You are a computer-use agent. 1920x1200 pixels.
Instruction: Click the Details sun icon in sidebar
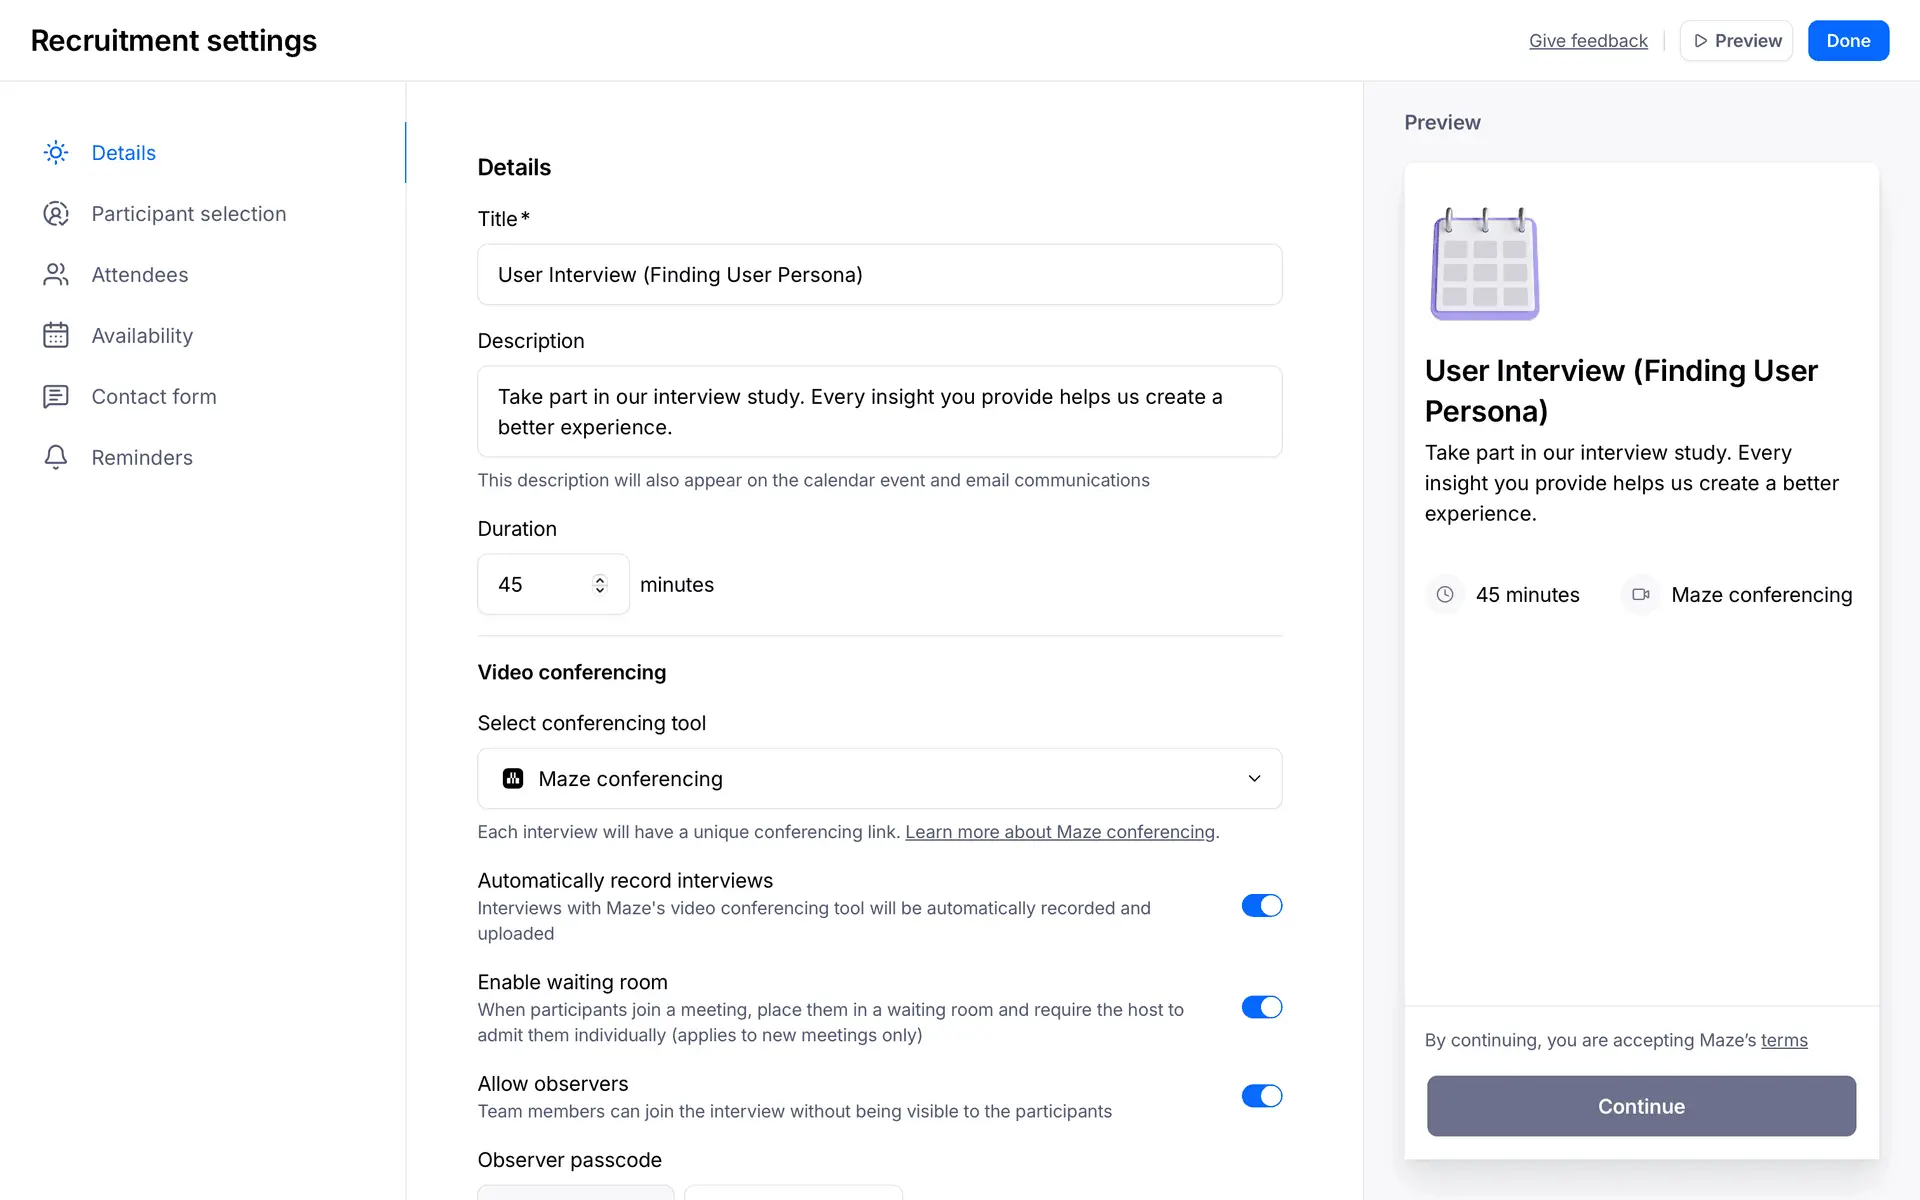56,153
